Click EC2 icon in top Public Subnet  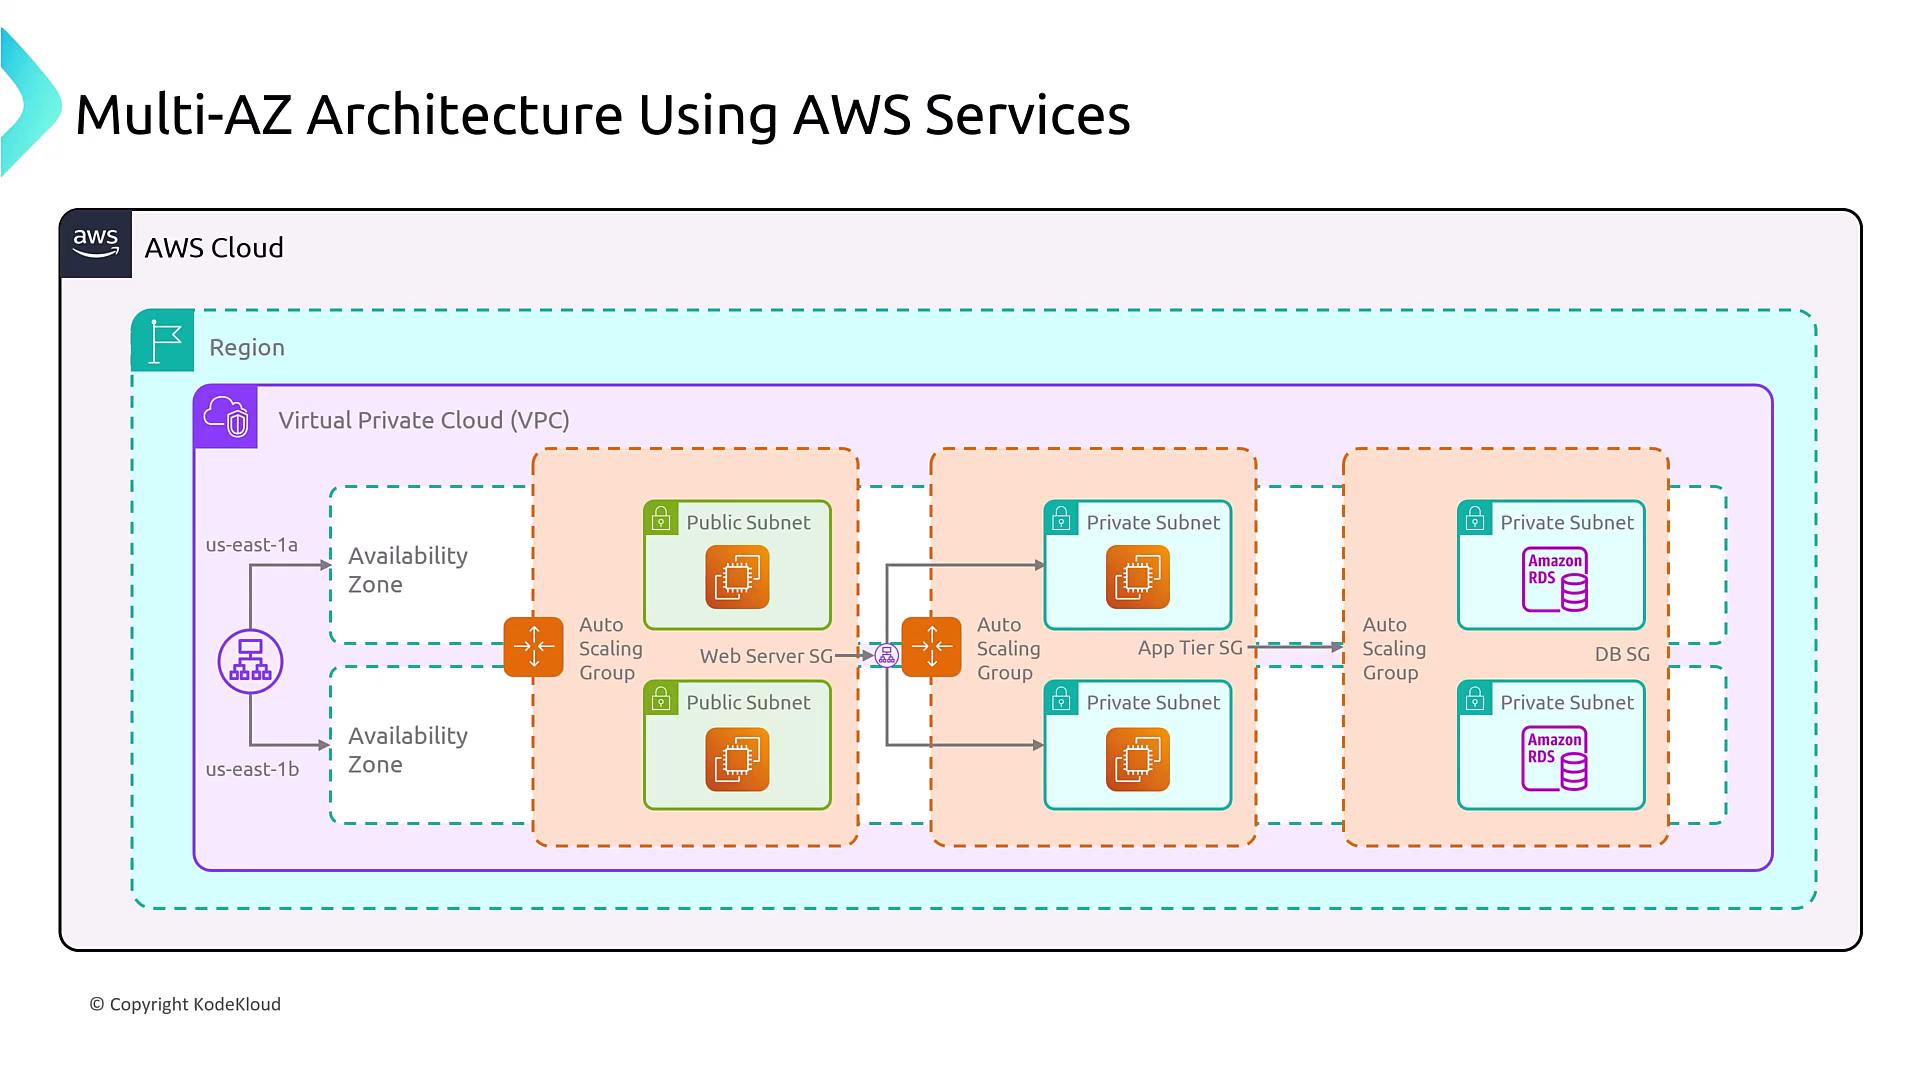click(x=737, y=577)
